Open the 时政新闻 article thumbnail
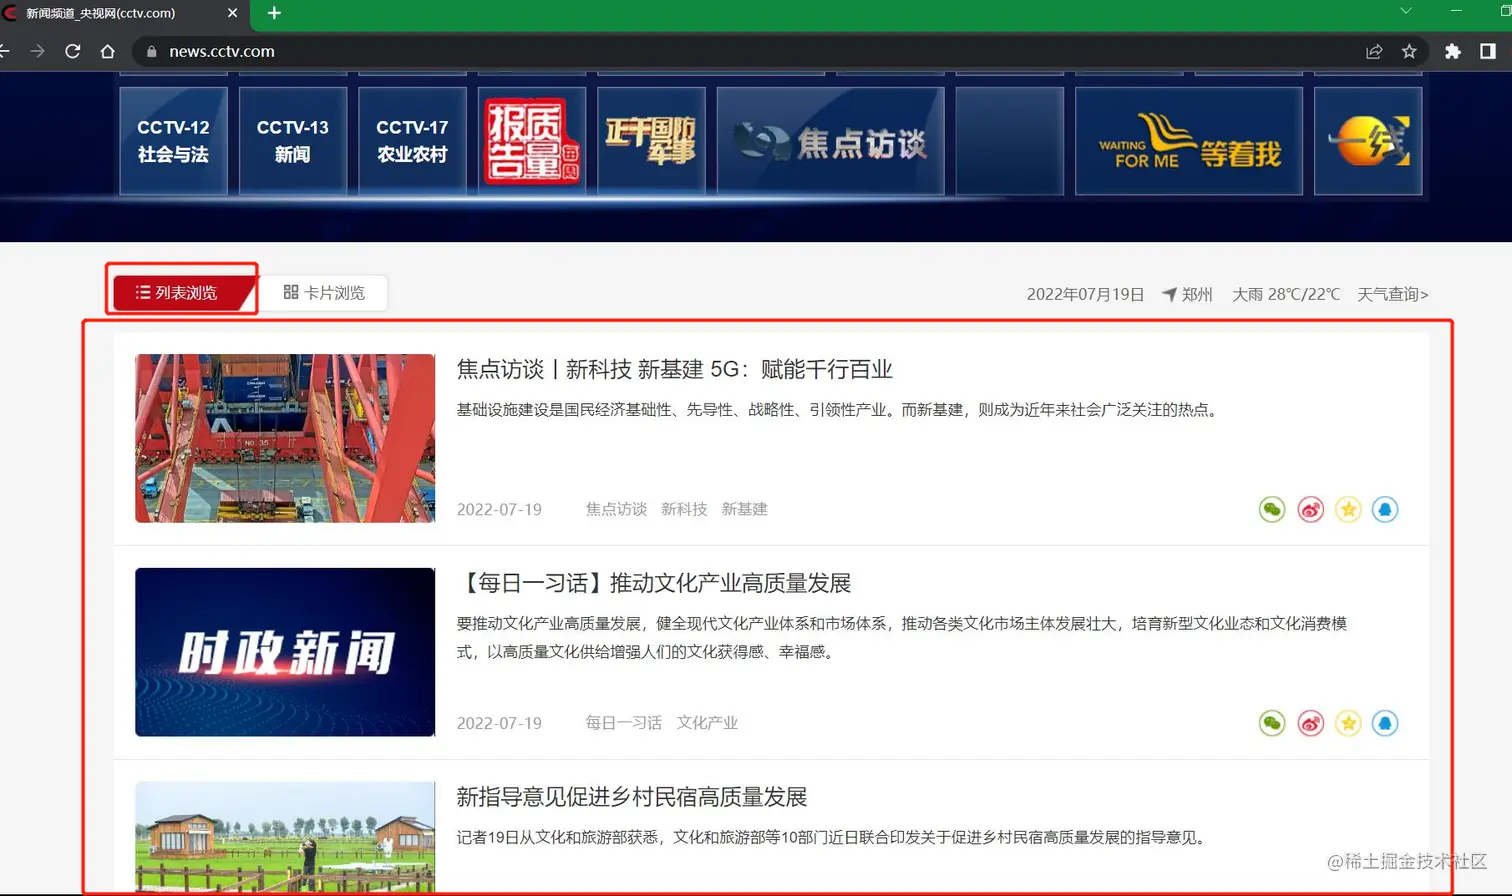1512x896 pixels. [285, 652]
